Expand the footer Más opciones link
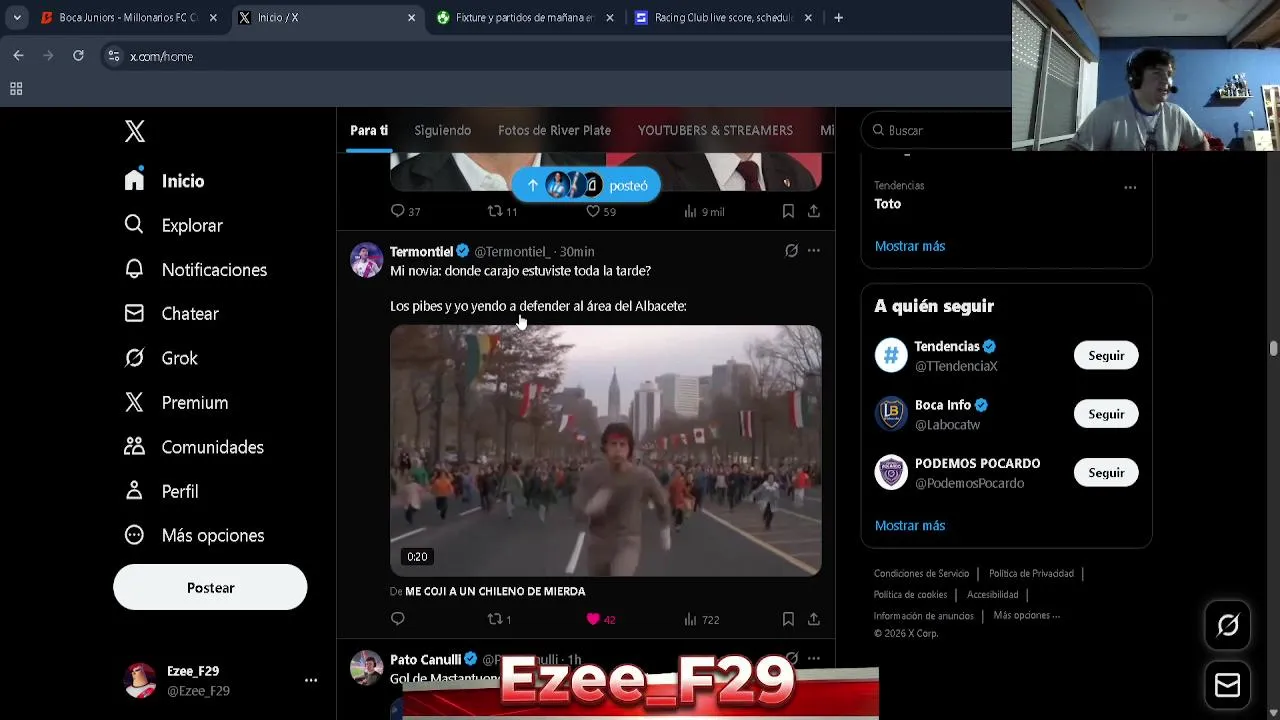1280x720 pixels. (x=1026, y=615)
